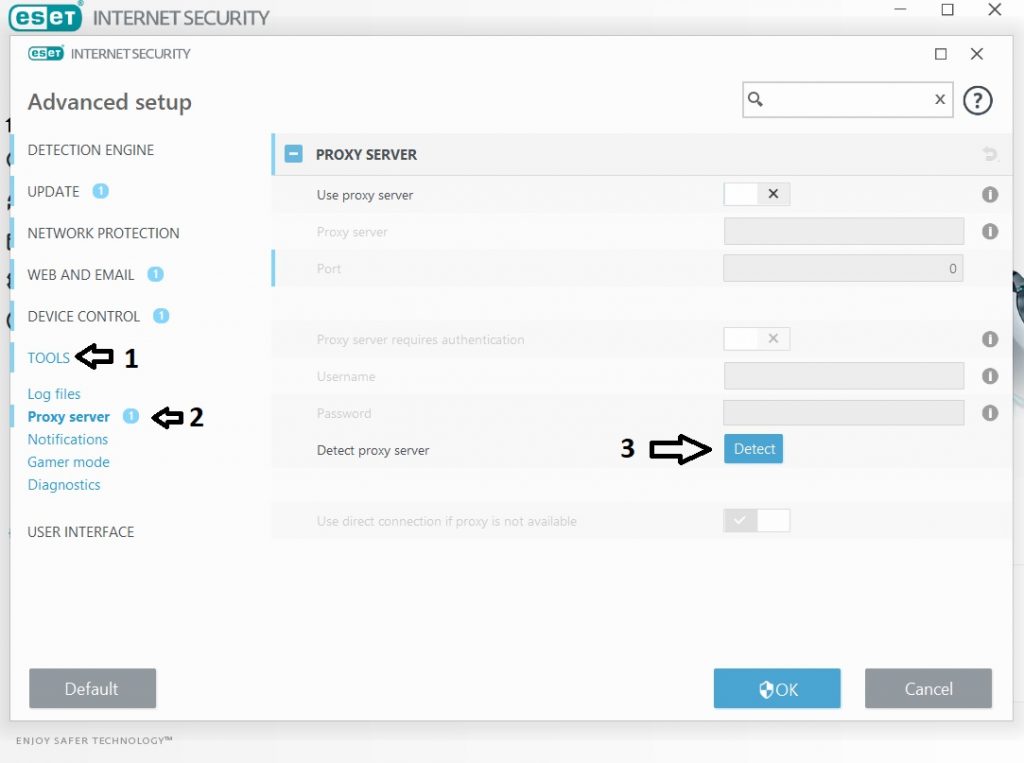Select Gamer mode under Tools
Image resolution: width=1024 pixels, height=763 pixels.
click(x=69, y=462)
